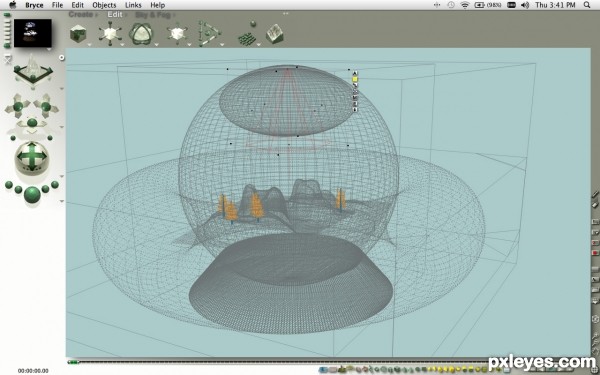Select the Reposition cube tool
The image size is (600, 375).
tap(177, 33)
